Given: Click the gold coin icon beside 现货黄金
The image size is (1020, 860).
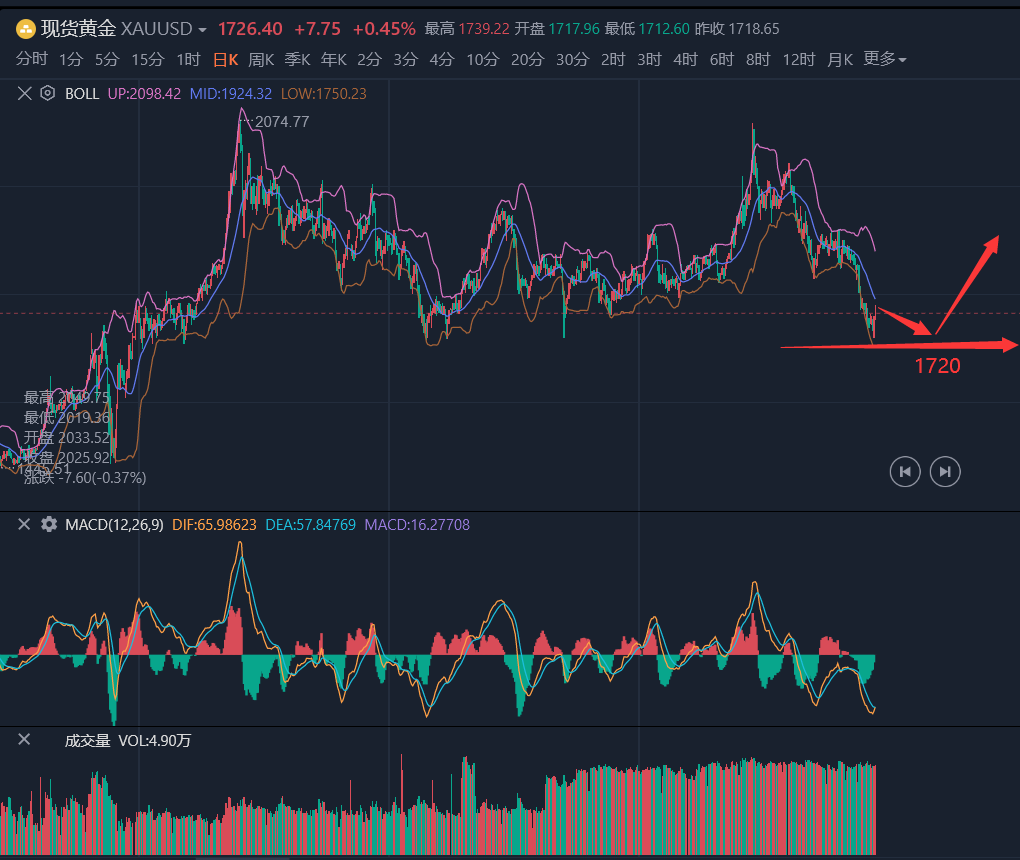Looking at the screenshot, I should coord(25,29).
